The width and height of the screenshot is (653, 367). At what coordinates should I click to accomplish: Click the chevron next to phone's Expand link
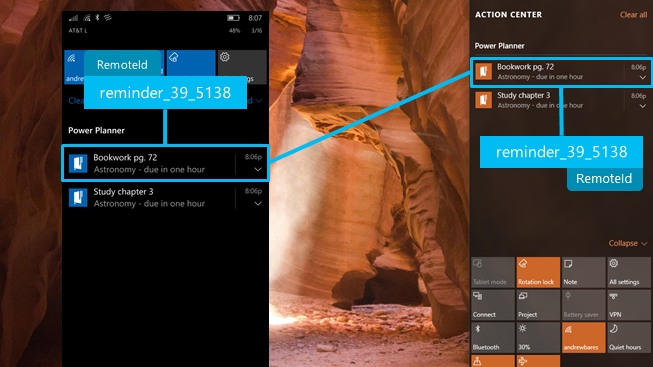coord(259,101)
